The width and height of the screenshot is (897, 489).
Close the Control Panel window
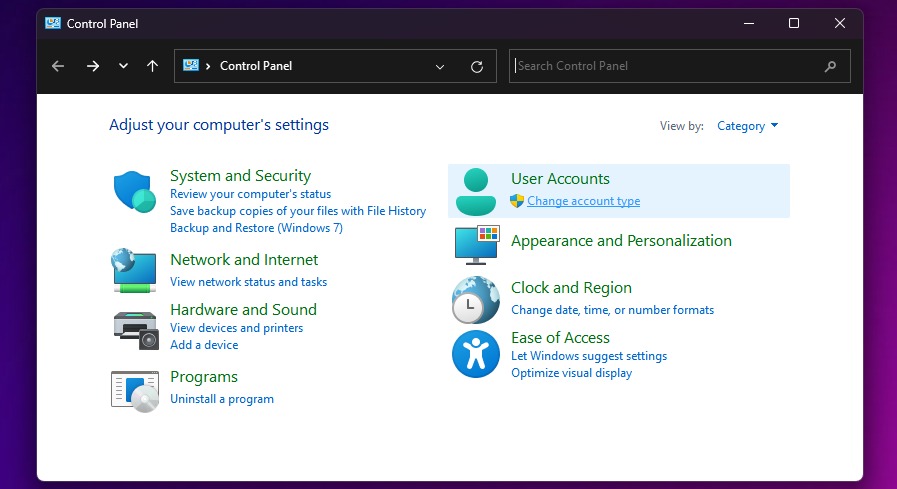840,23
